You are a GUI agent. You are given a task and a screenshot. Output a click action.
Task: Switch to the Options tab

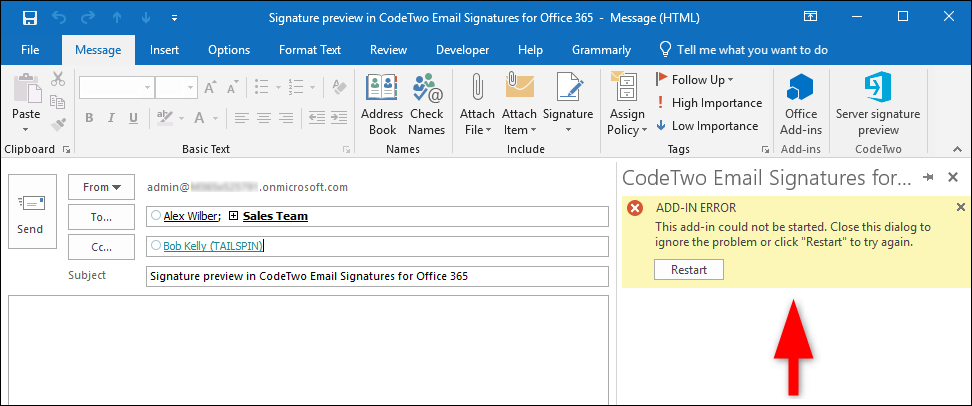tap(229, 50)
